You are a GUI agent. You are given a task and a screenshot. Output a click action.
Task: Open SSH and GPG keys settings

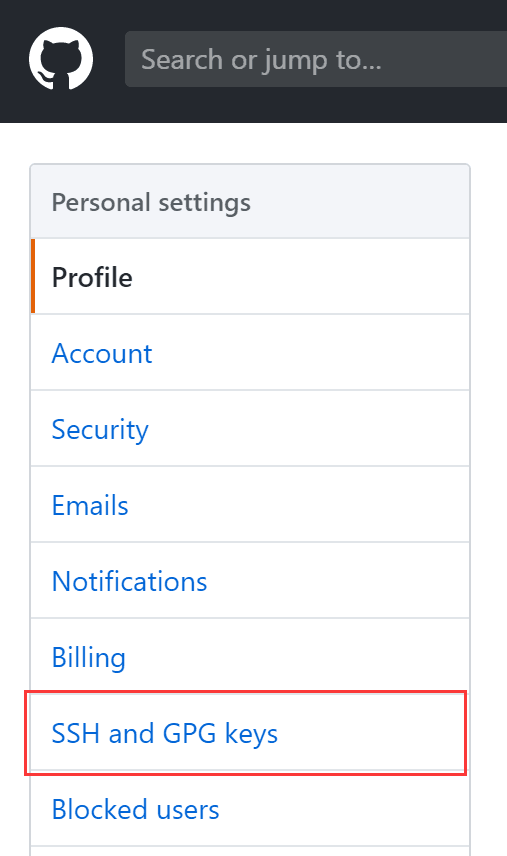click(x=250, y=733)
